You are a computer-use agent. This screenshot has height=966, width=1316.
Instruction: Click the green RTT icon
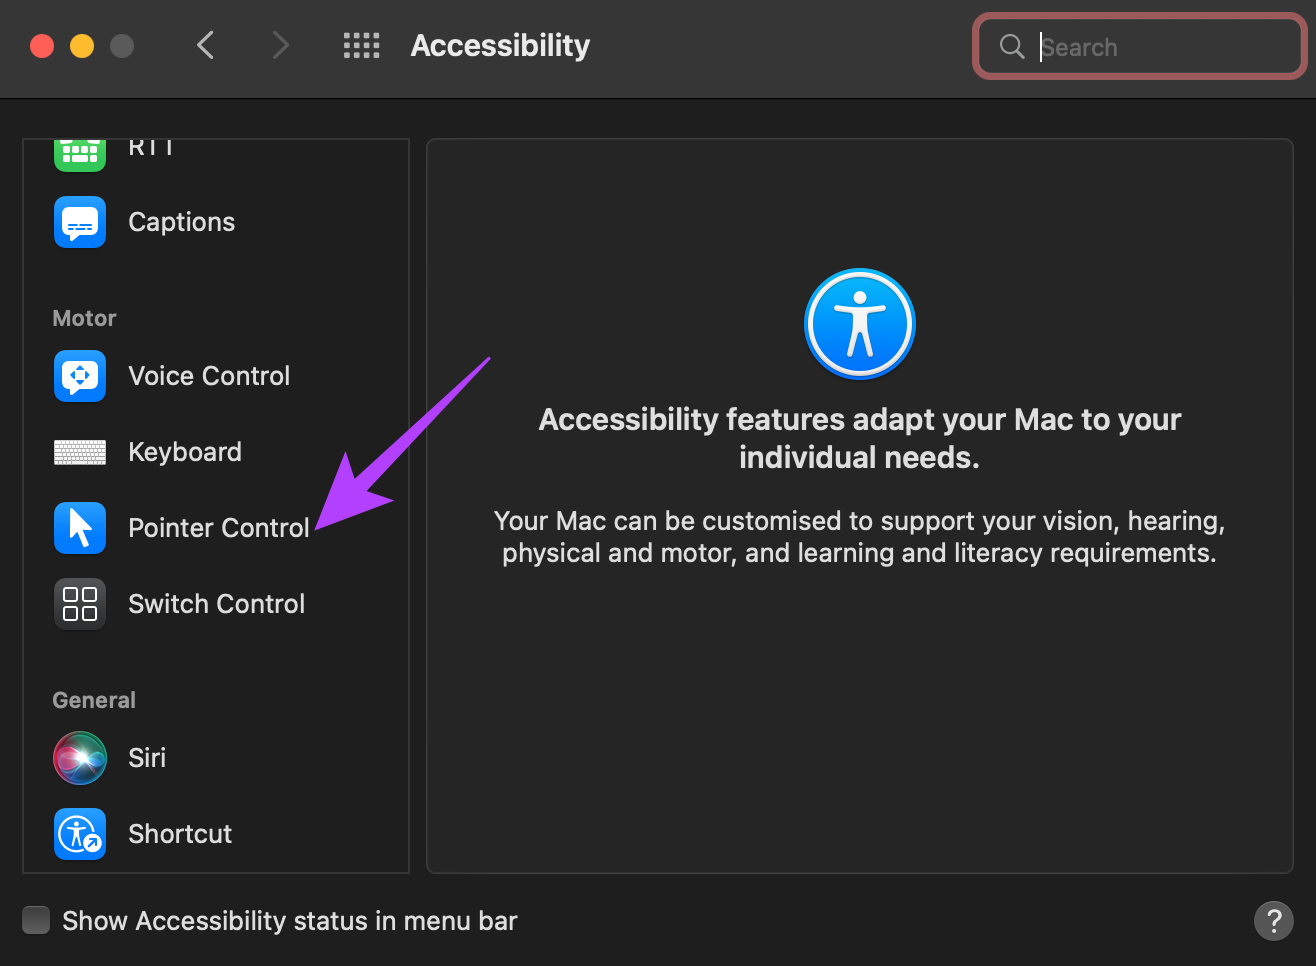[x=80, y=154]
